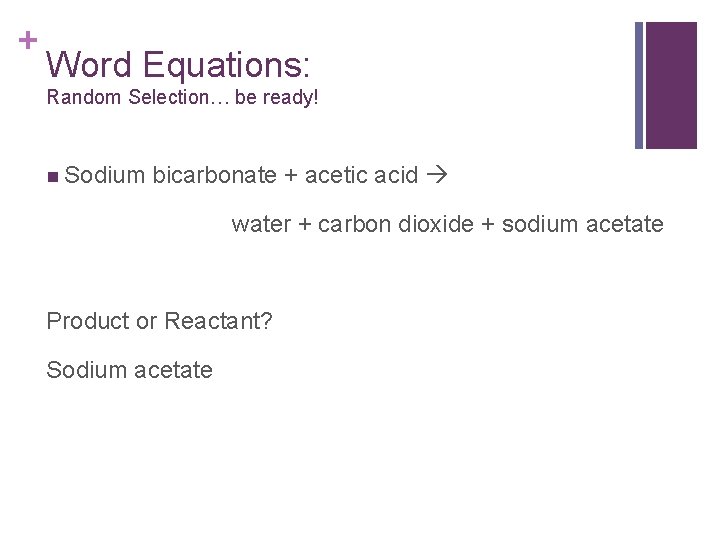This screenshot has height=540, width=720.
Task: Click "sodium acetate" in the products line
Action: tap(582, 224)
